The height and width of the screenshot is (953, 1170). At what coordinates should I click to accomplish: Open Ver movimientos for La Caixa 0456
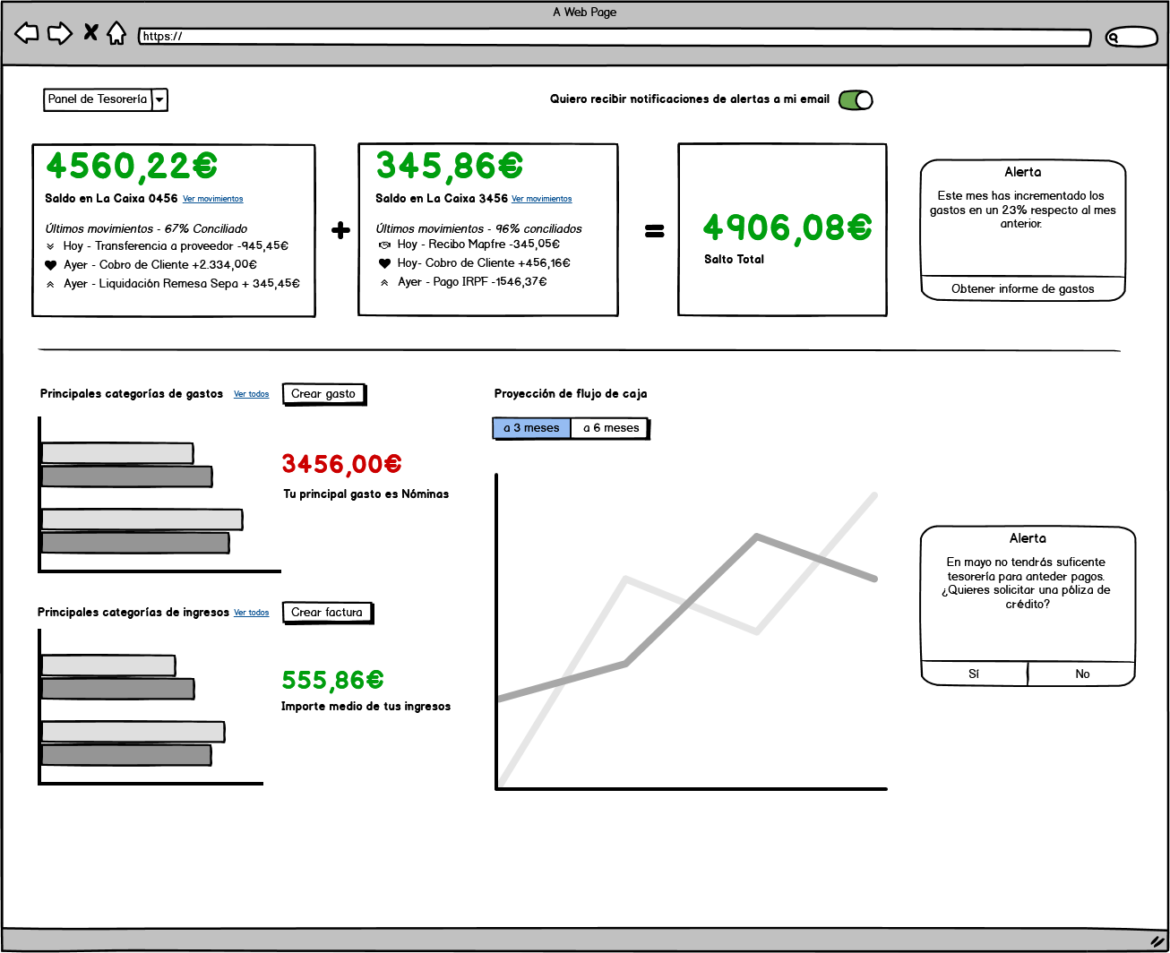coord(213,199)
